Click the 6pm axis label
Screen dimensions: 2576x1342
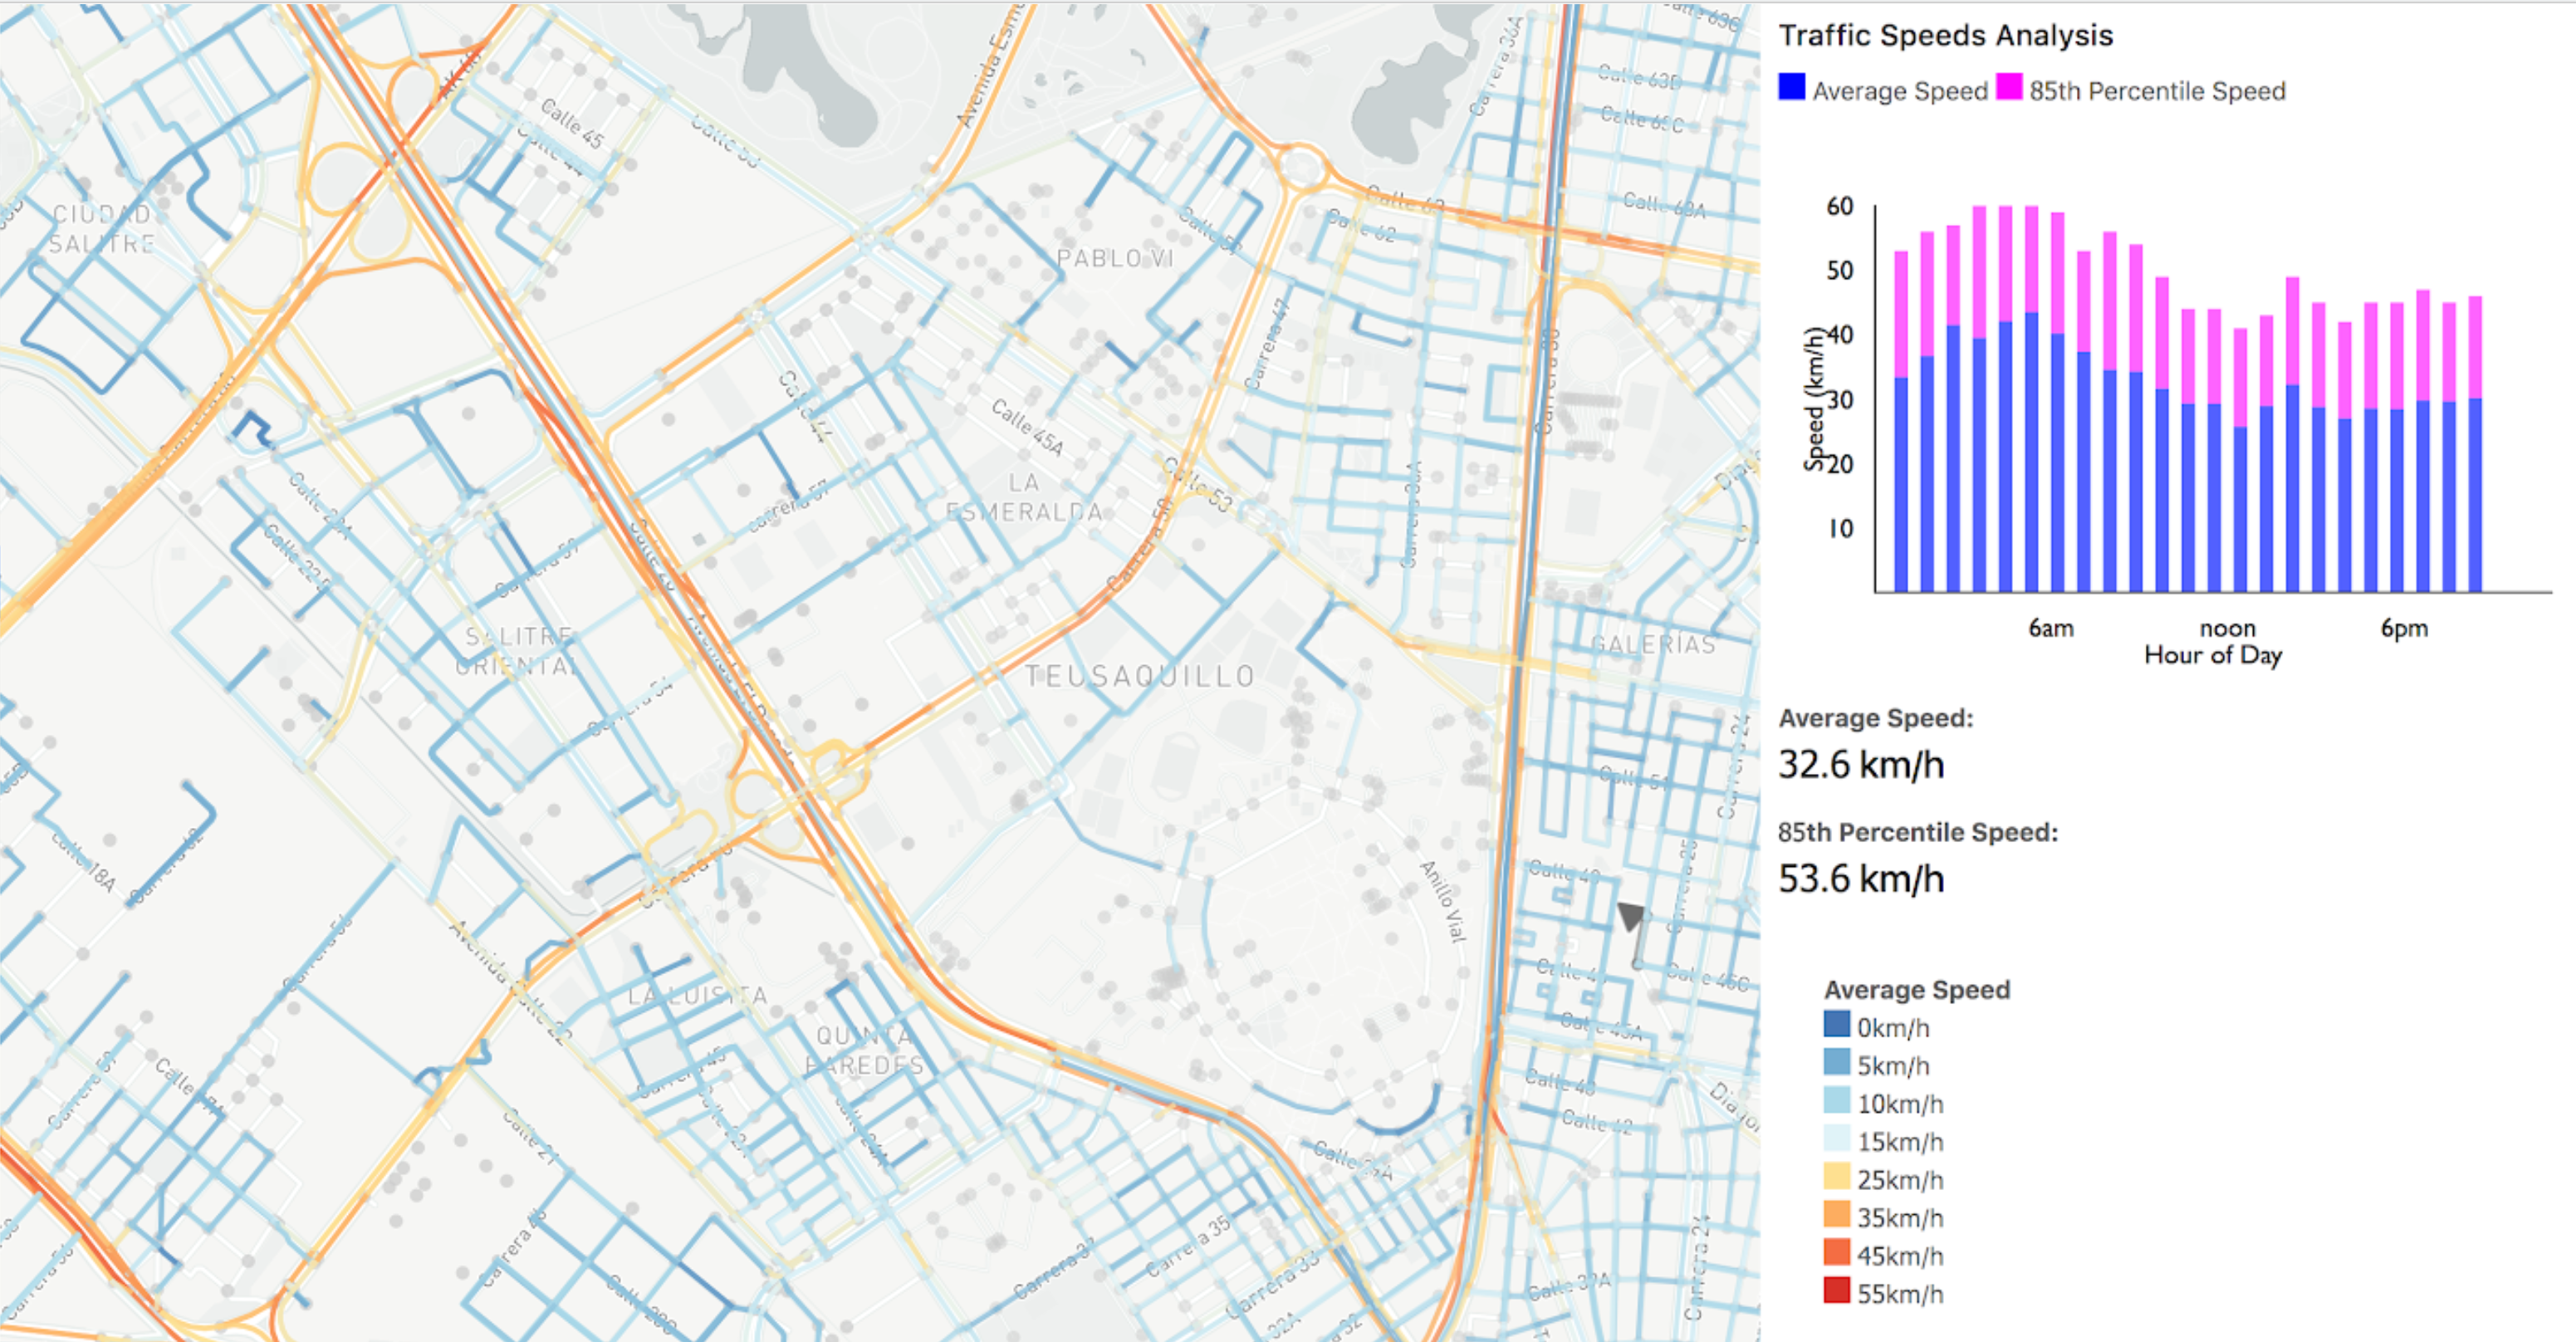point(2404,629)
